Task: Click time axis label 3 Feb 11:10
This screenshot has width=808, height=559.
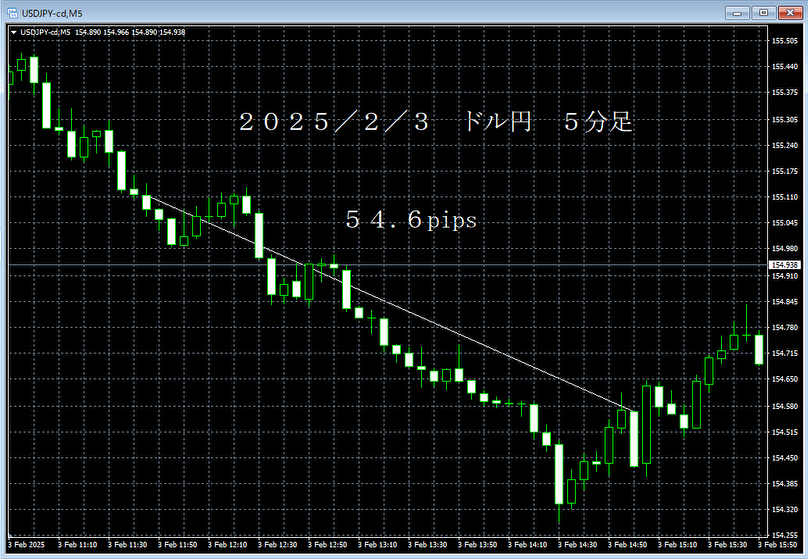Action: click(77, 545)
